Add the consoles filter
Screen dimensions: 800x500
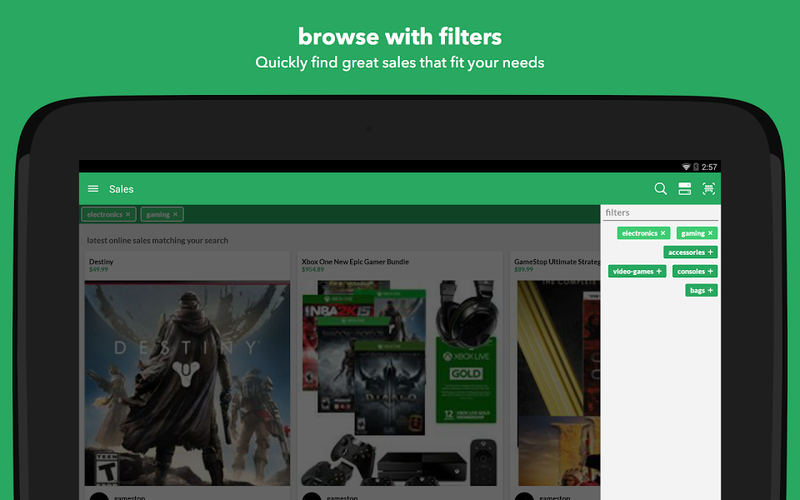pos(694,271)
